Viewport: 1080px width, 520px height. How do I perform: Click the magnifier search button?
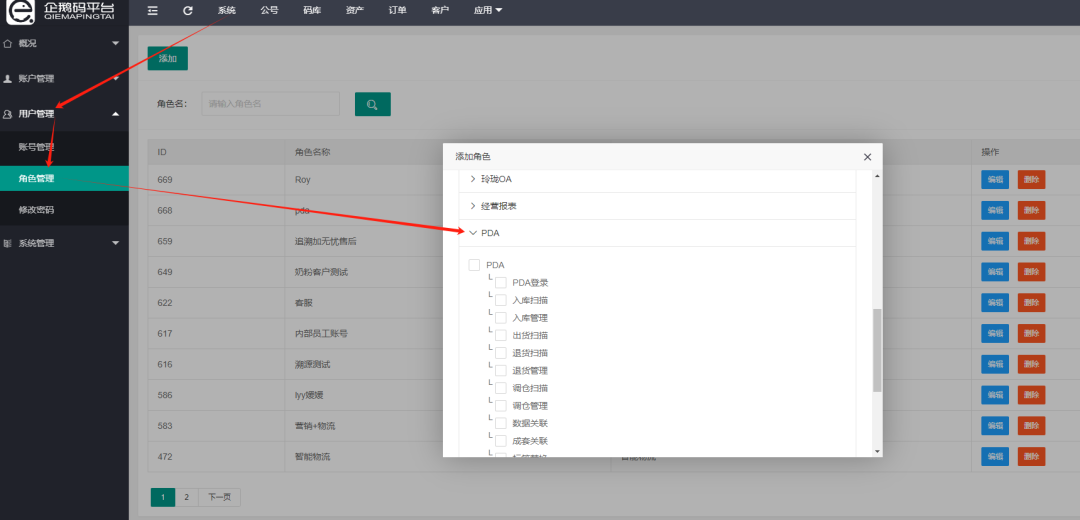(x=372, y=104)
